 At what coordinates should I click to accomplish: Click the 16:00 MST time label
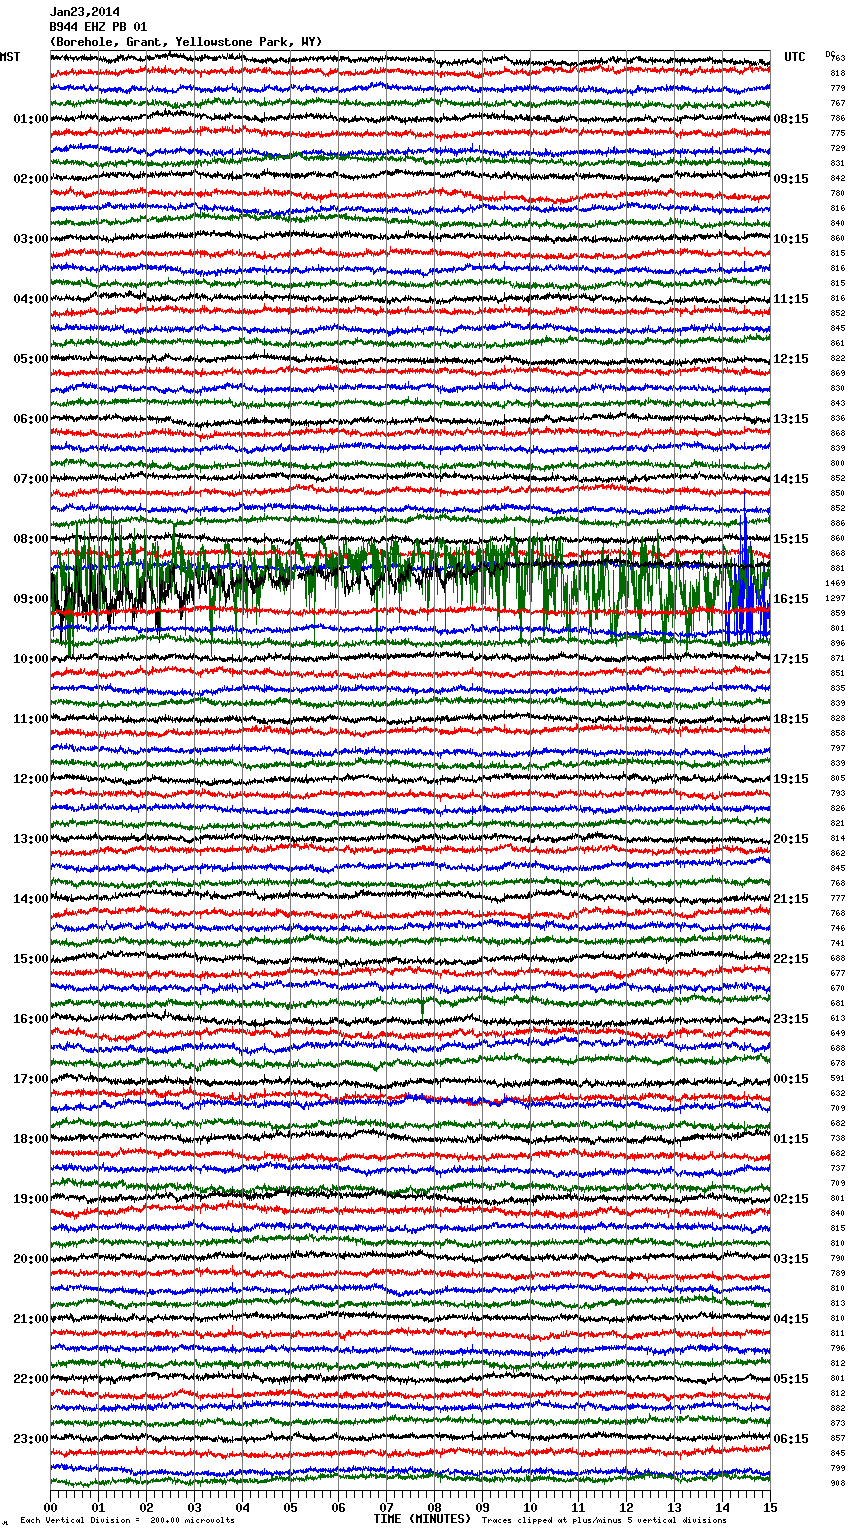[31, 1019]
